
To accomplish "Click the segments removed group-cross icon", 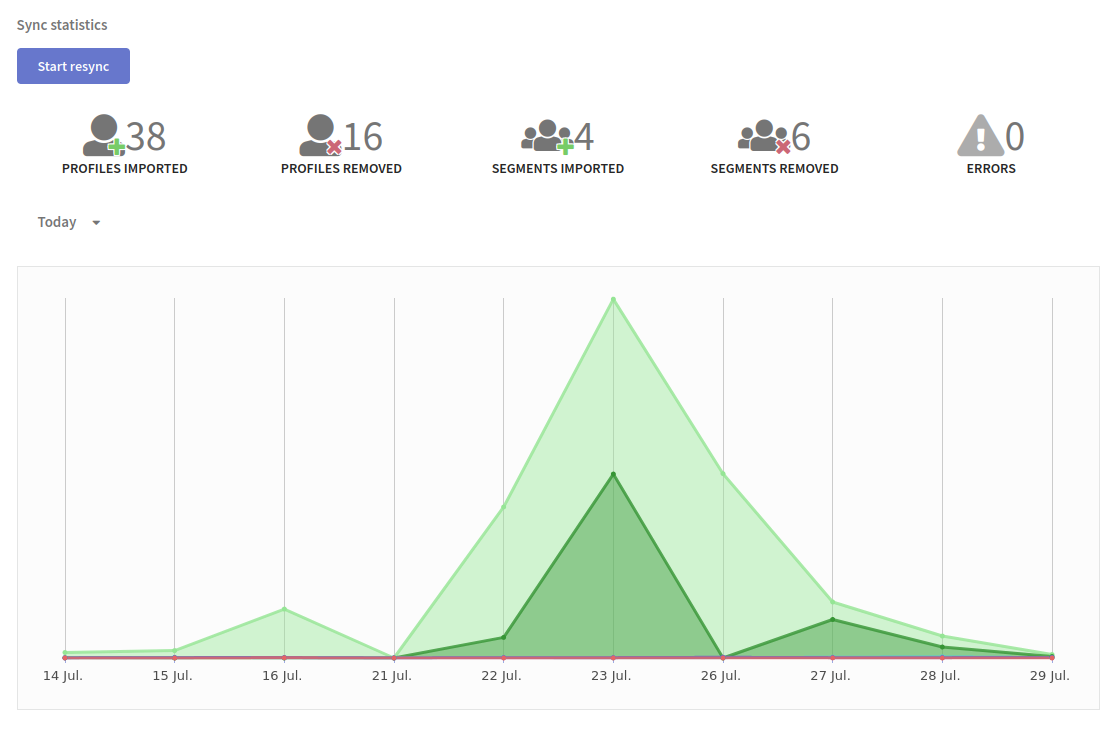I will pyautogui.click(x=764, y=136).
